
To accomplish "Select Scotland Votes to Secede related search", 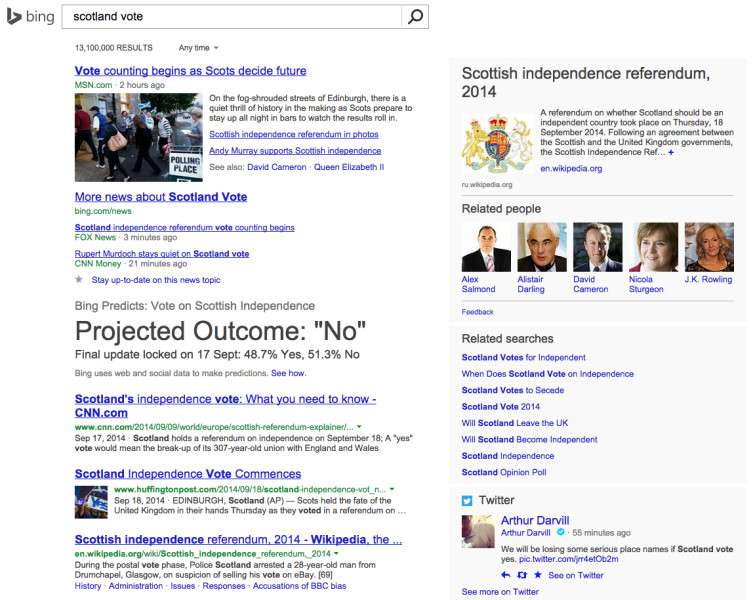I will (513, 390).
